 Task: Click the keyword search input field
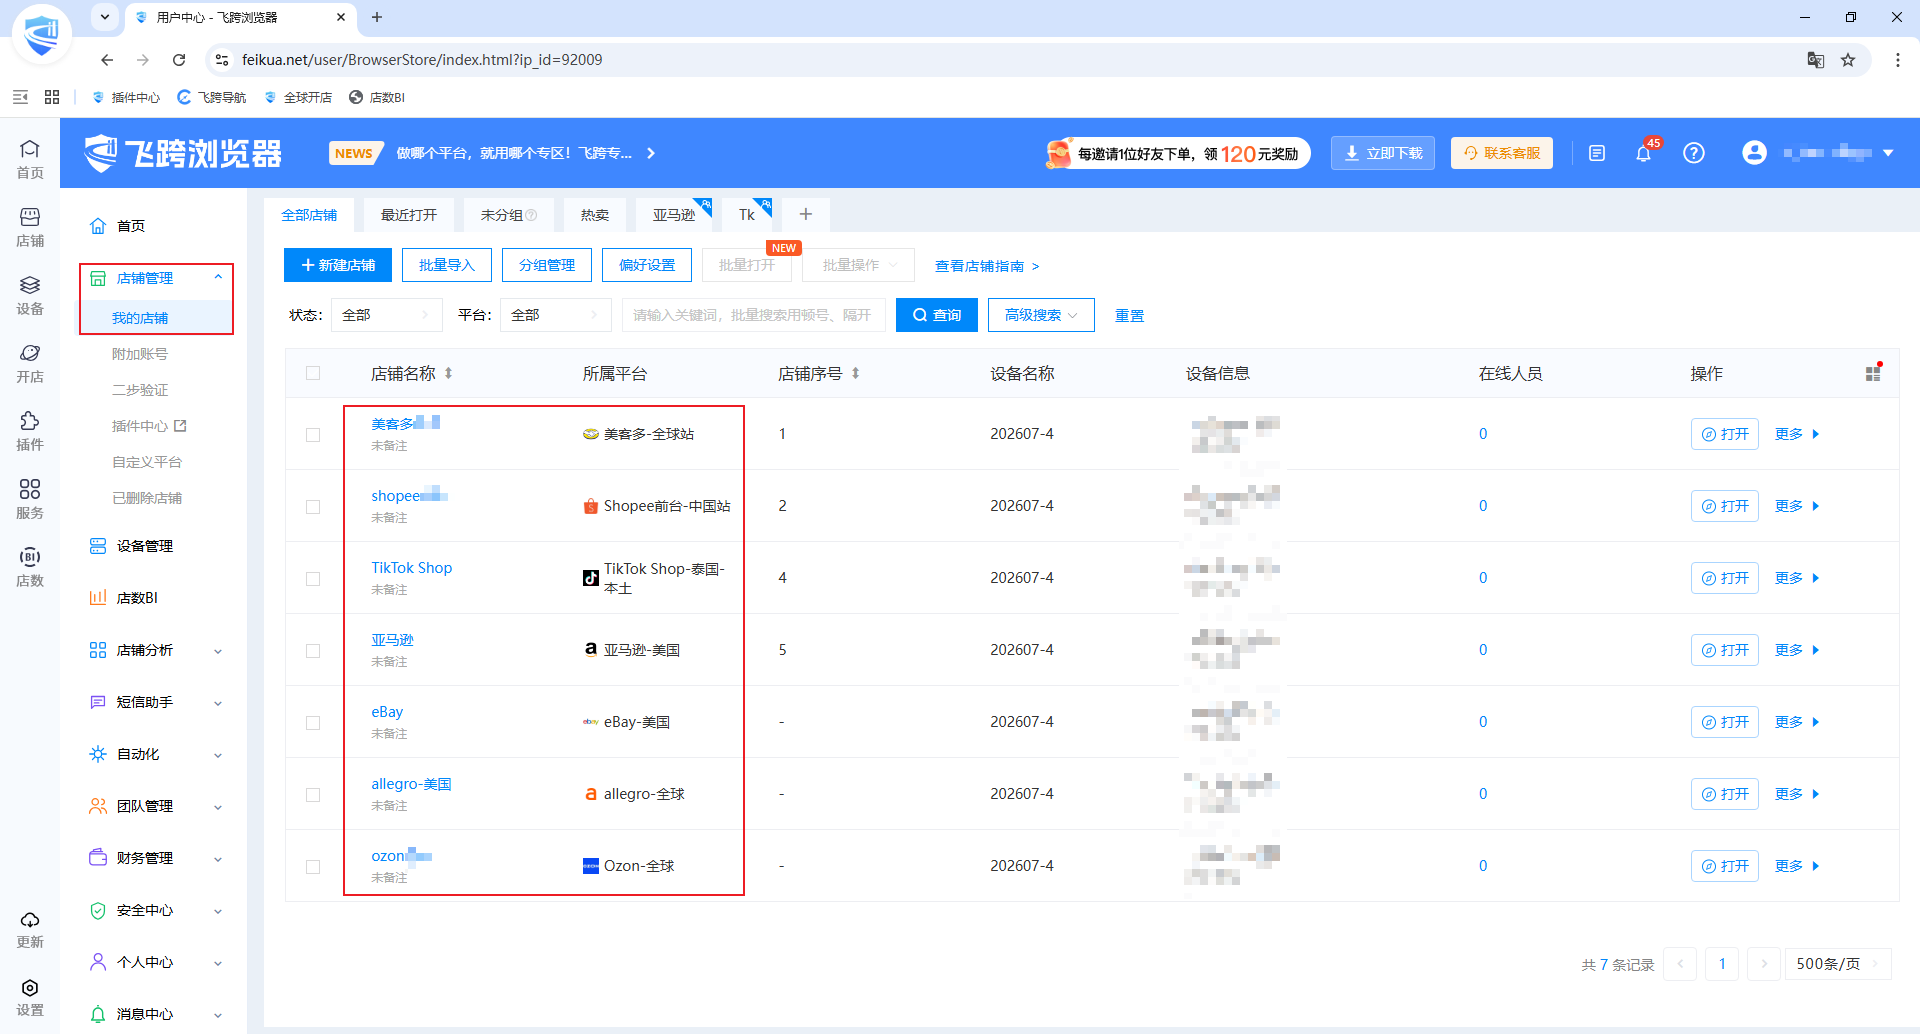754,315
